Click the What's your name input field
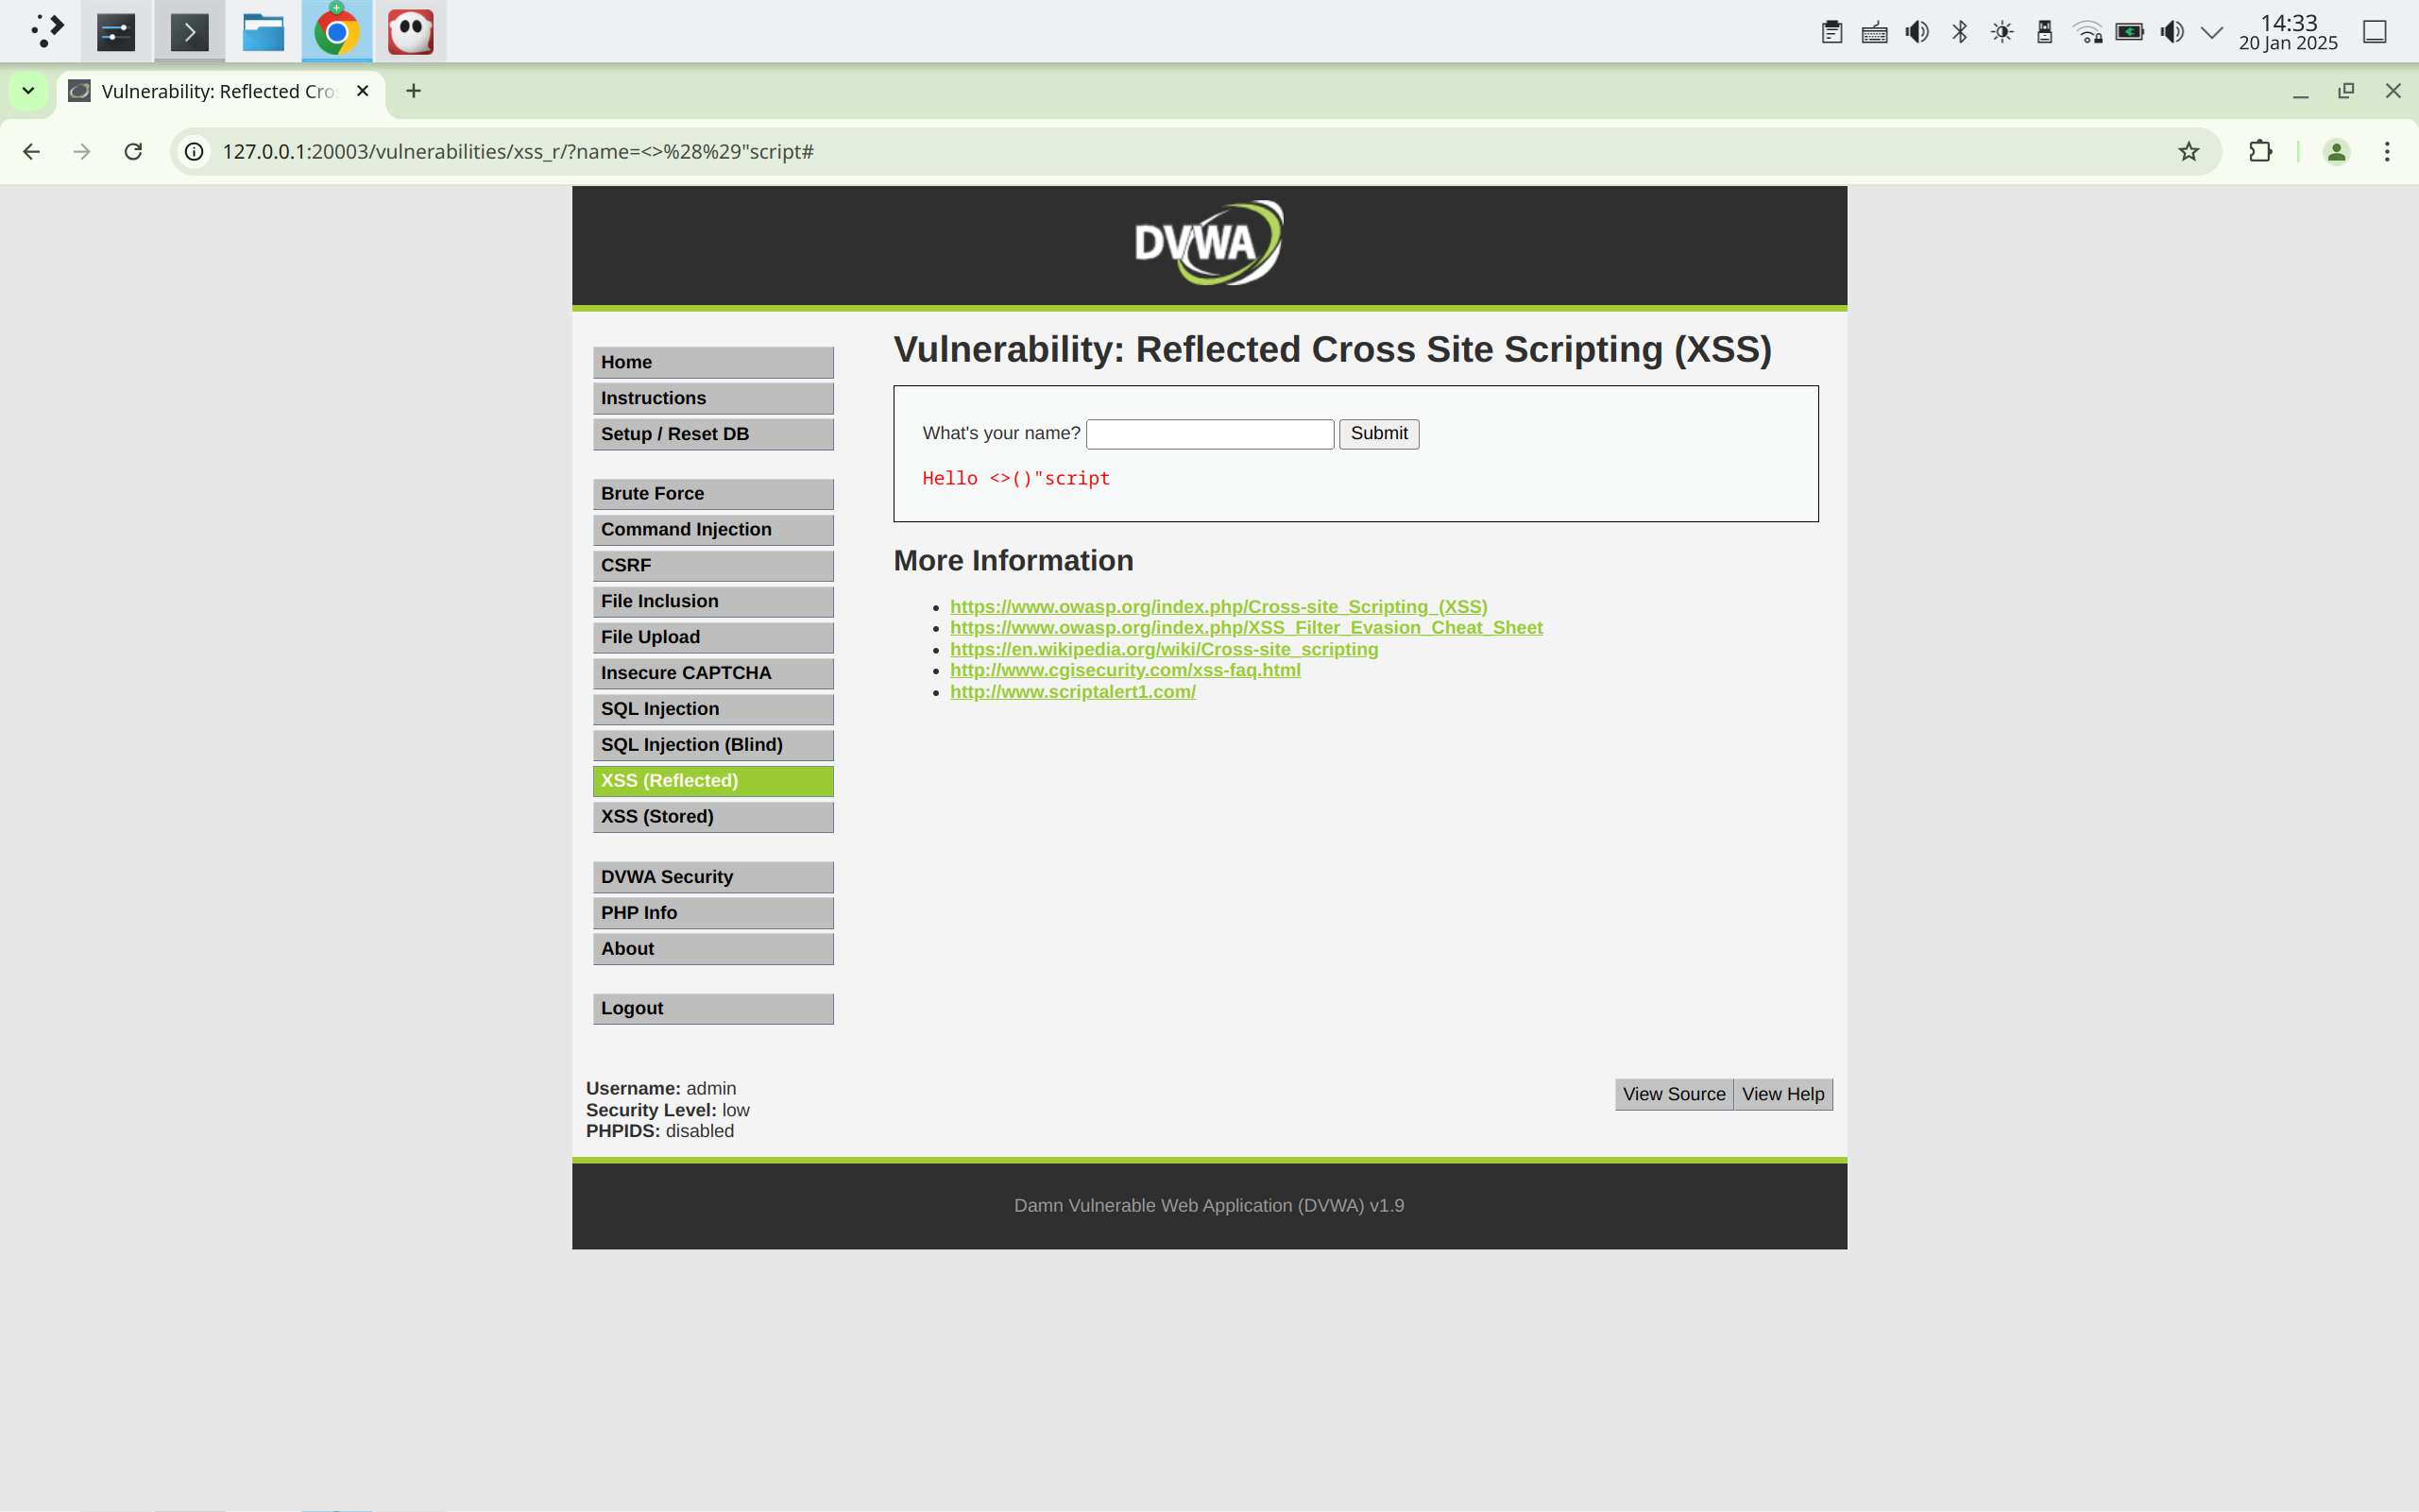 pos(1209,434)
